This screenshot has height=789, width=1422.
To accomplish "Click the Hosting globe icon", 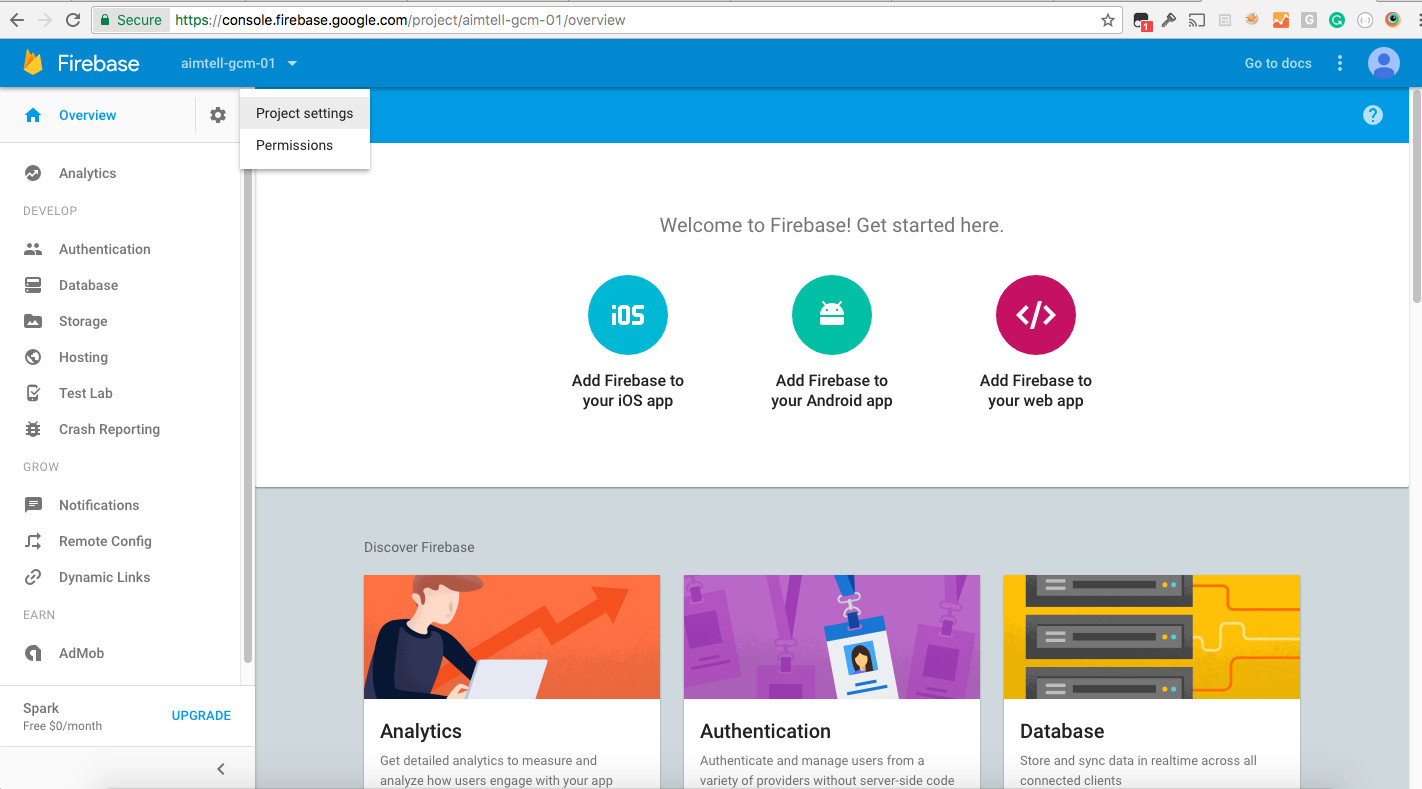I will [x=33, y=357].
